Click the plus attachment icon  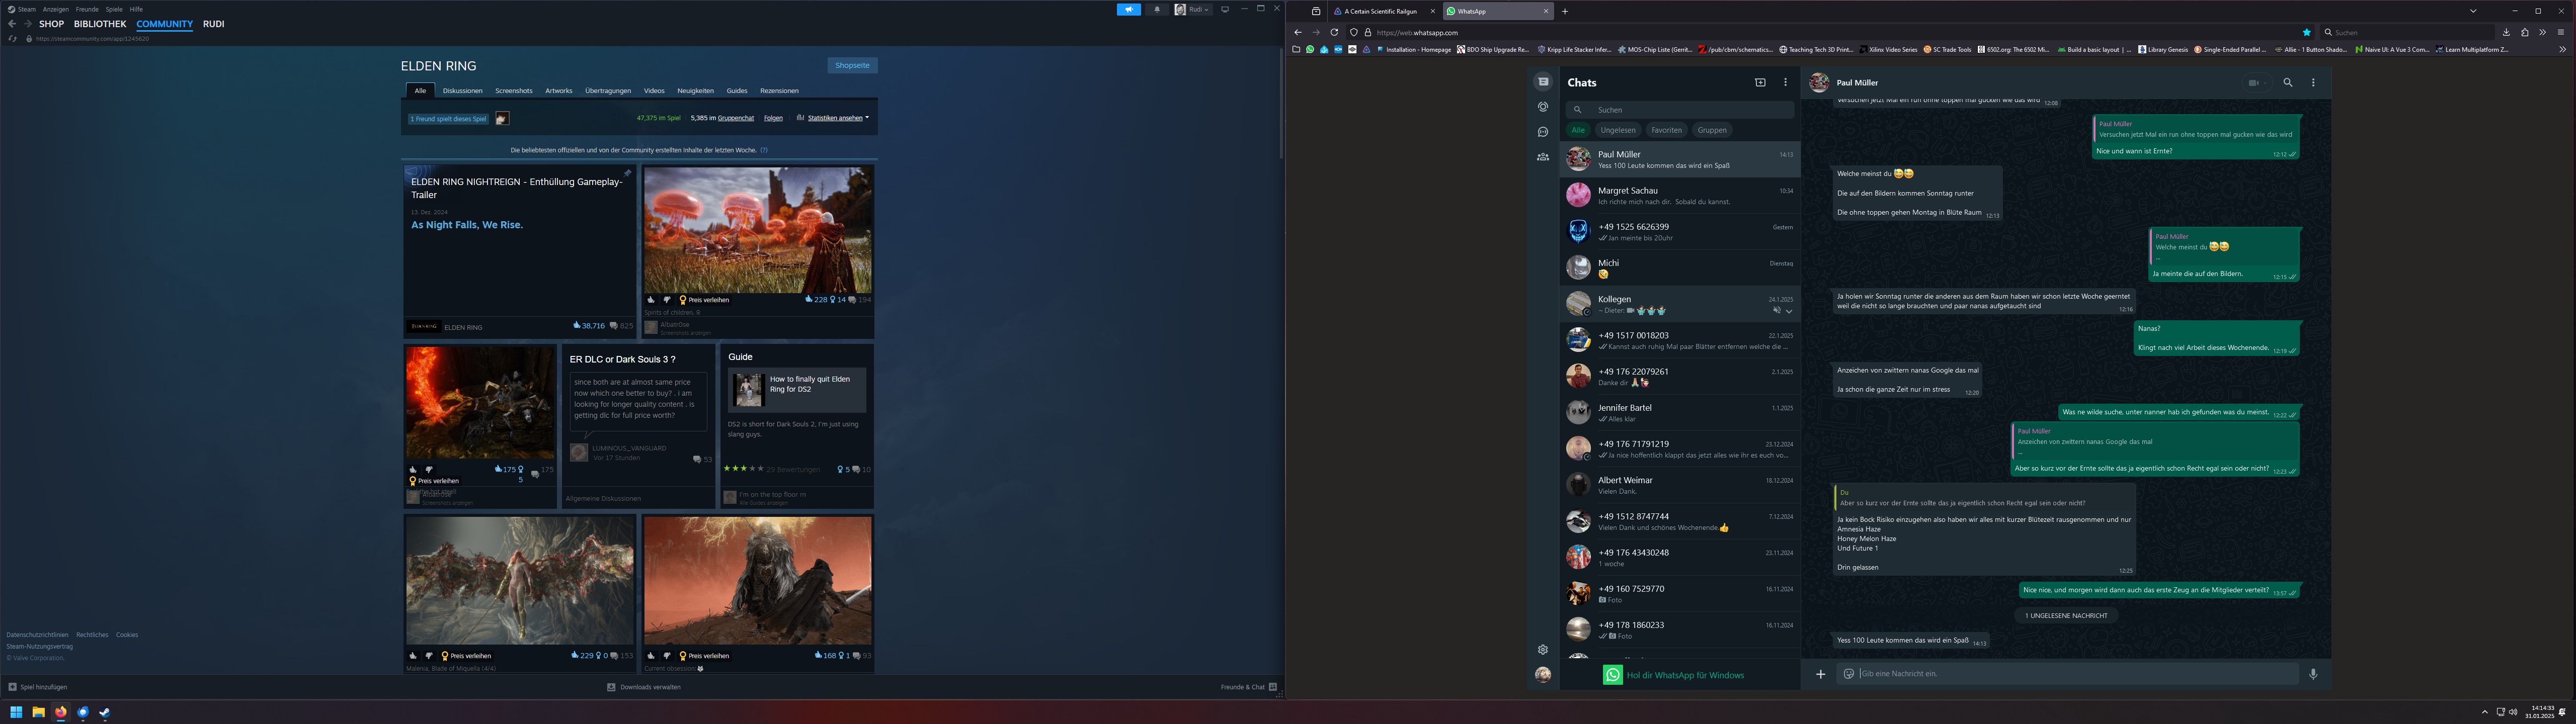point(1820,674)
